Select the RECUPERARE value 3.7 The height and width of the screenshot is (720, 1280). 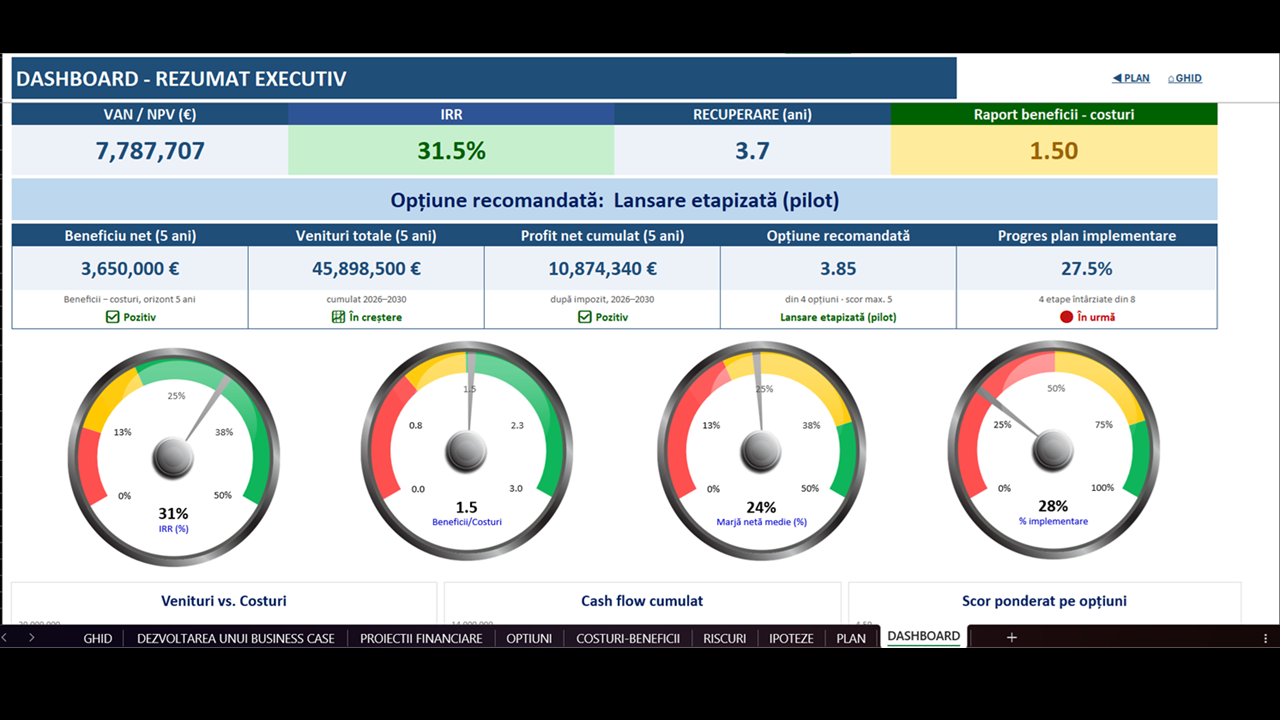coord(752,151)
